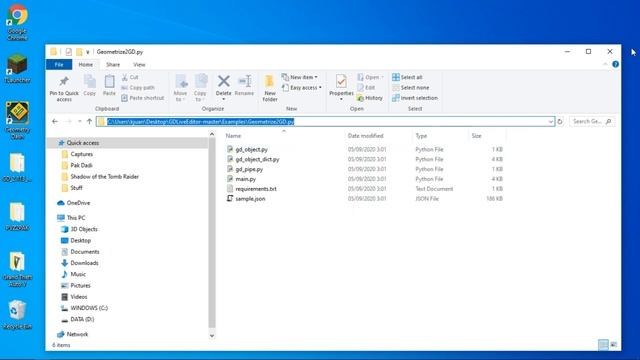The height and width of the screenshot is (360, 640).
Task: Sort by Type column header
Action: (x=421, y=136)
